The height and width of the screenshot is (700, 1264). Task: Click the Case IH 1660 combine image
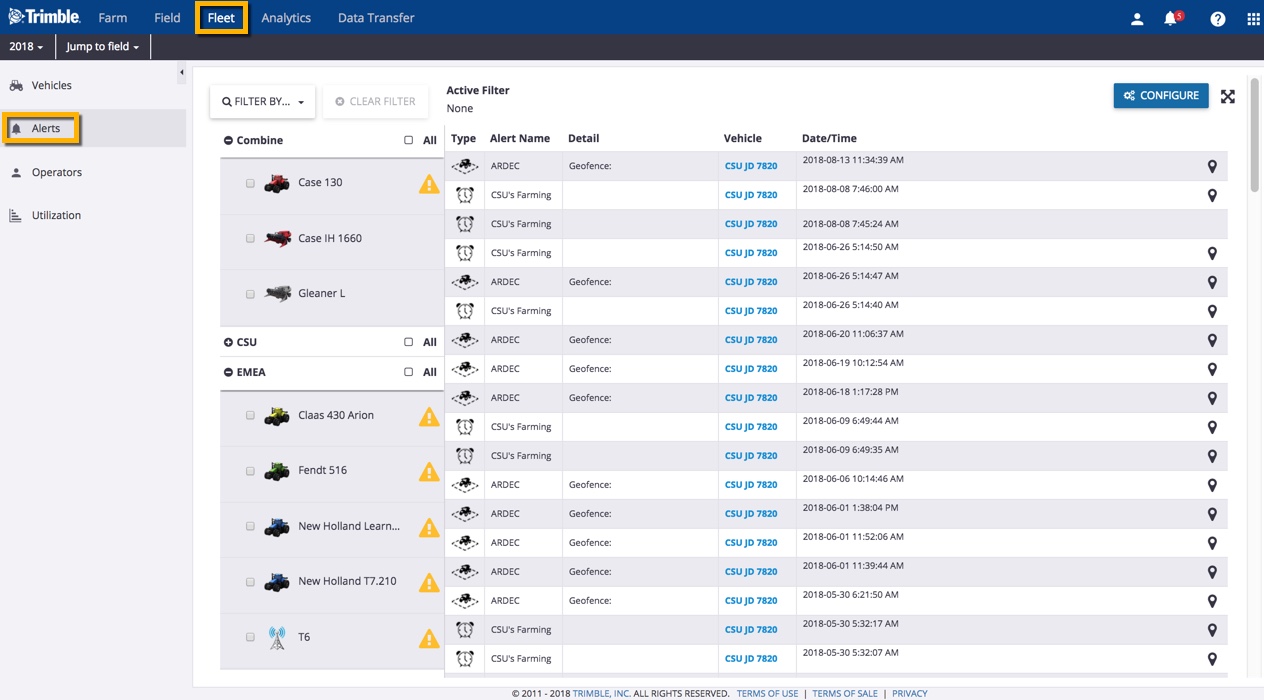click(277, 239)
